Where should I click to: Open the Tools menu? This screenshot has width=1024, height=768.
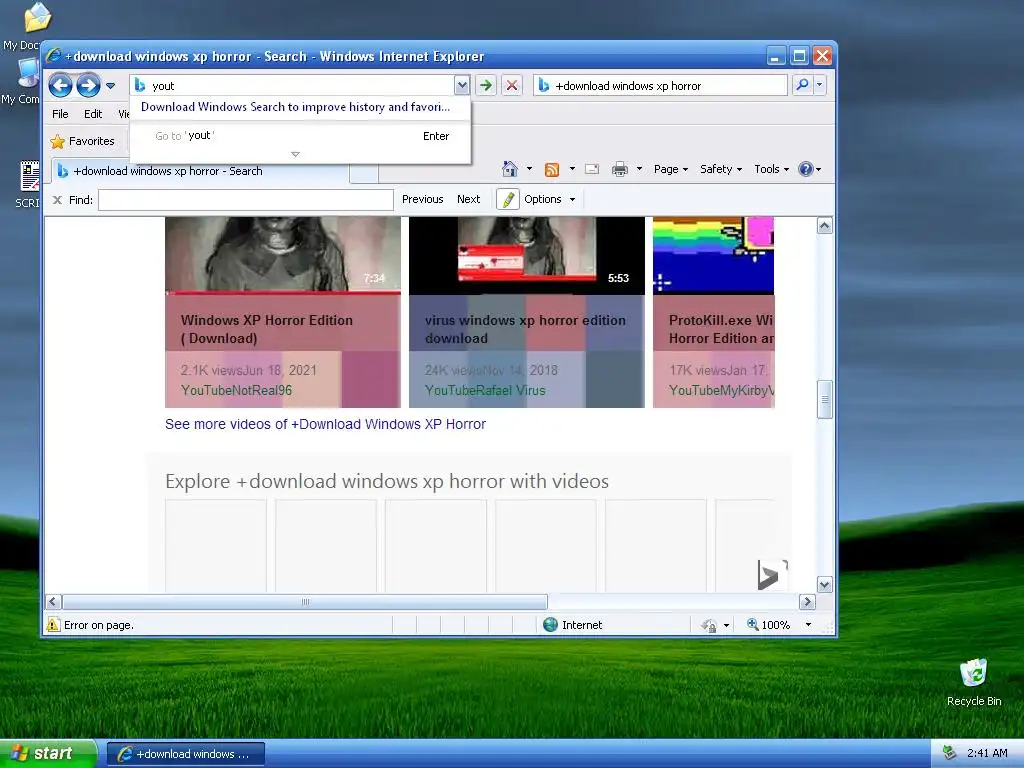(771, 169)
